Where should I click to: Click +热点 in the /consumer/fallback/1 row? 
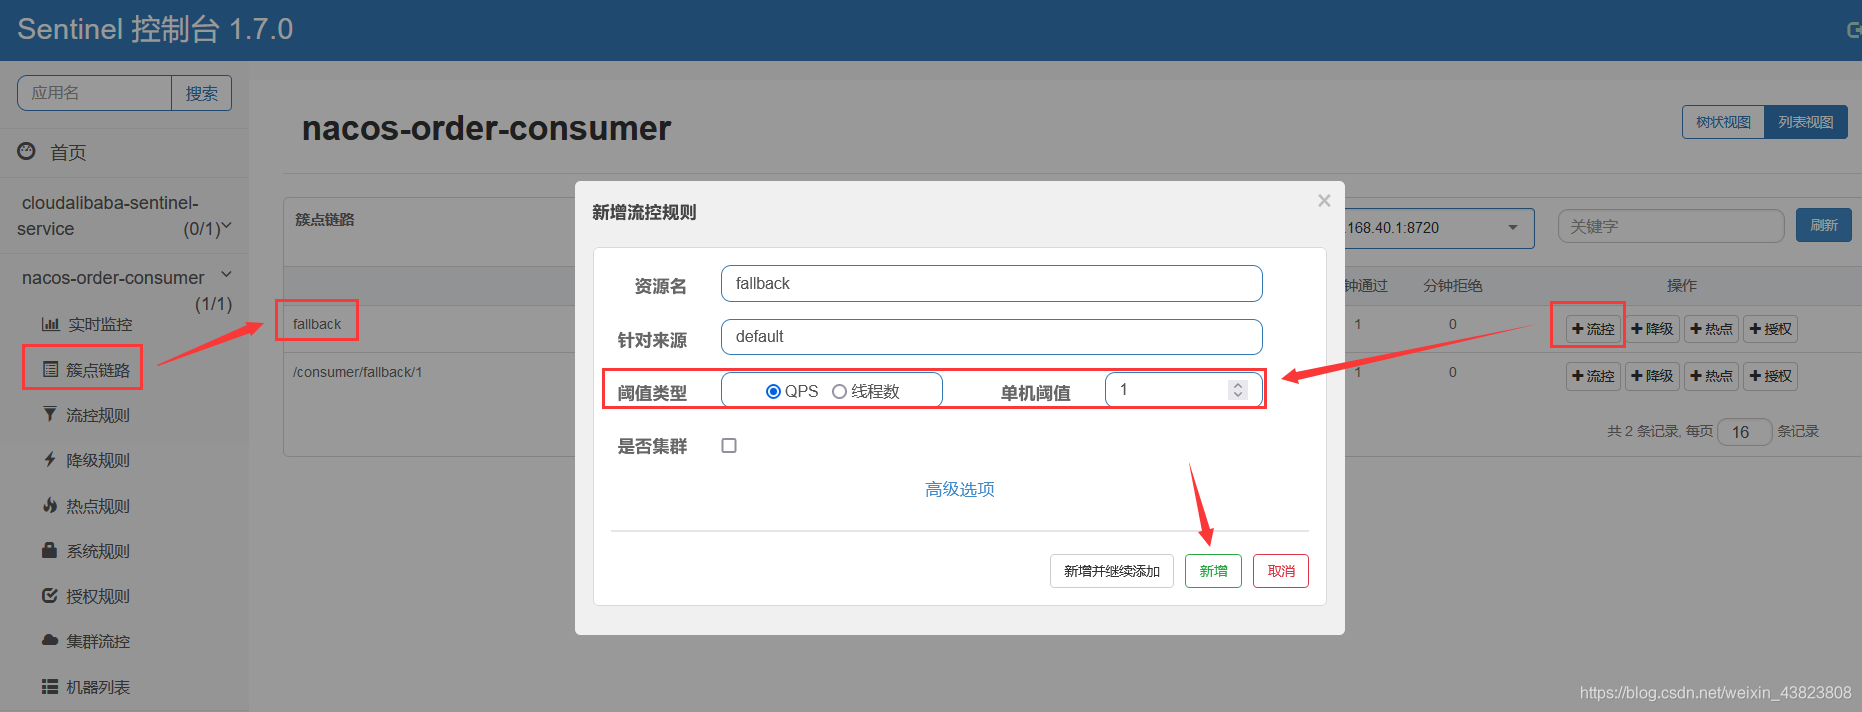pyautogui.click(x=1711, y=376)
